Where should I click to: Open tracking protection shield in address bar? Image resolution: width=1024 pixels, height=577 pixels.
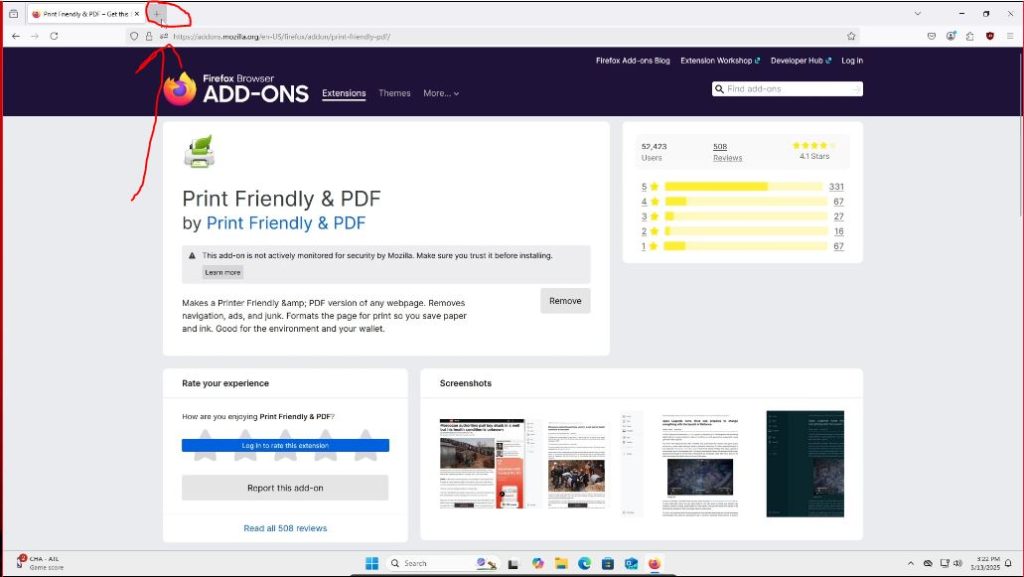(x=134, y=37)
